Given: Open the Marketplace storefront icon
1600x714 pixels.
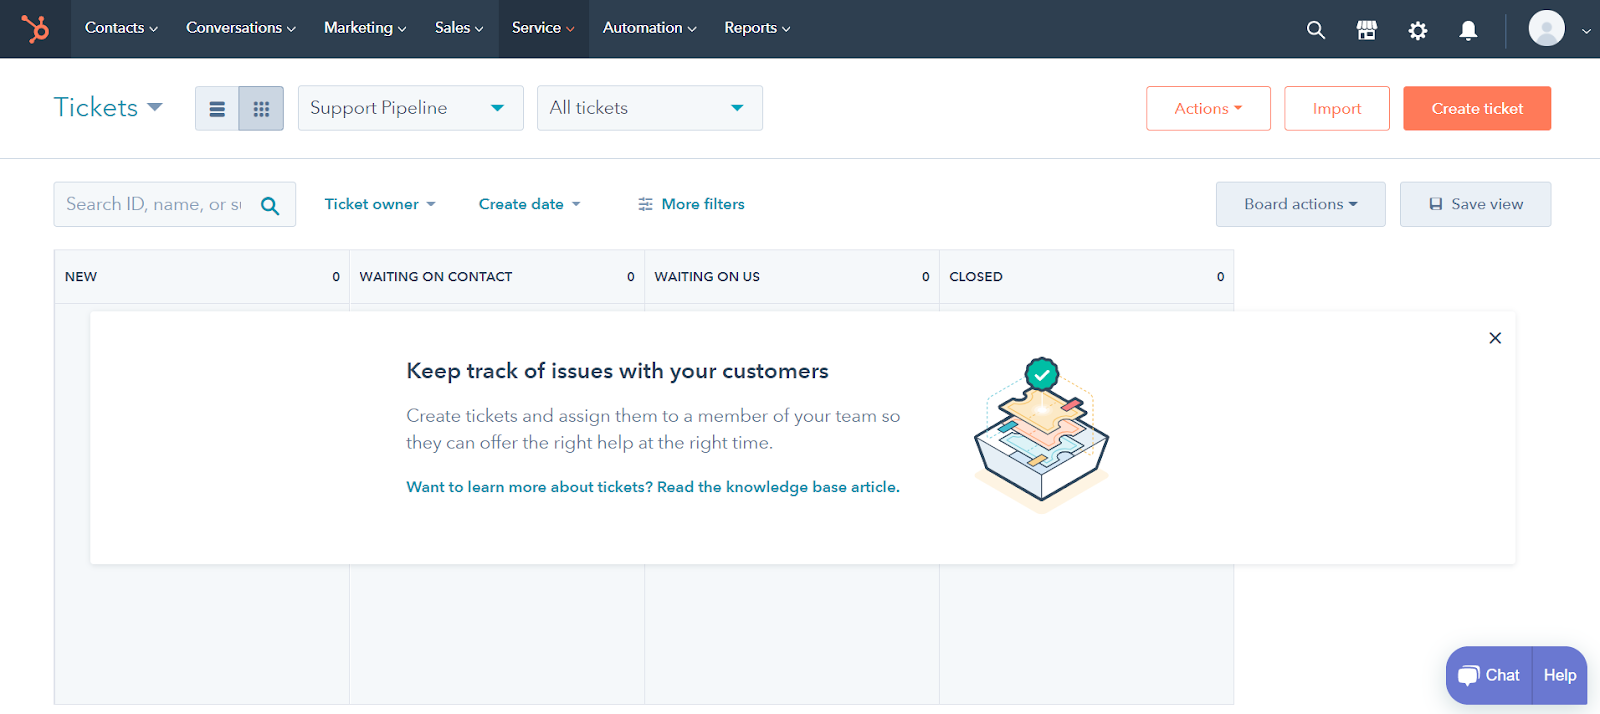Looking at the screenshot, I should (x=1367, y=30).
